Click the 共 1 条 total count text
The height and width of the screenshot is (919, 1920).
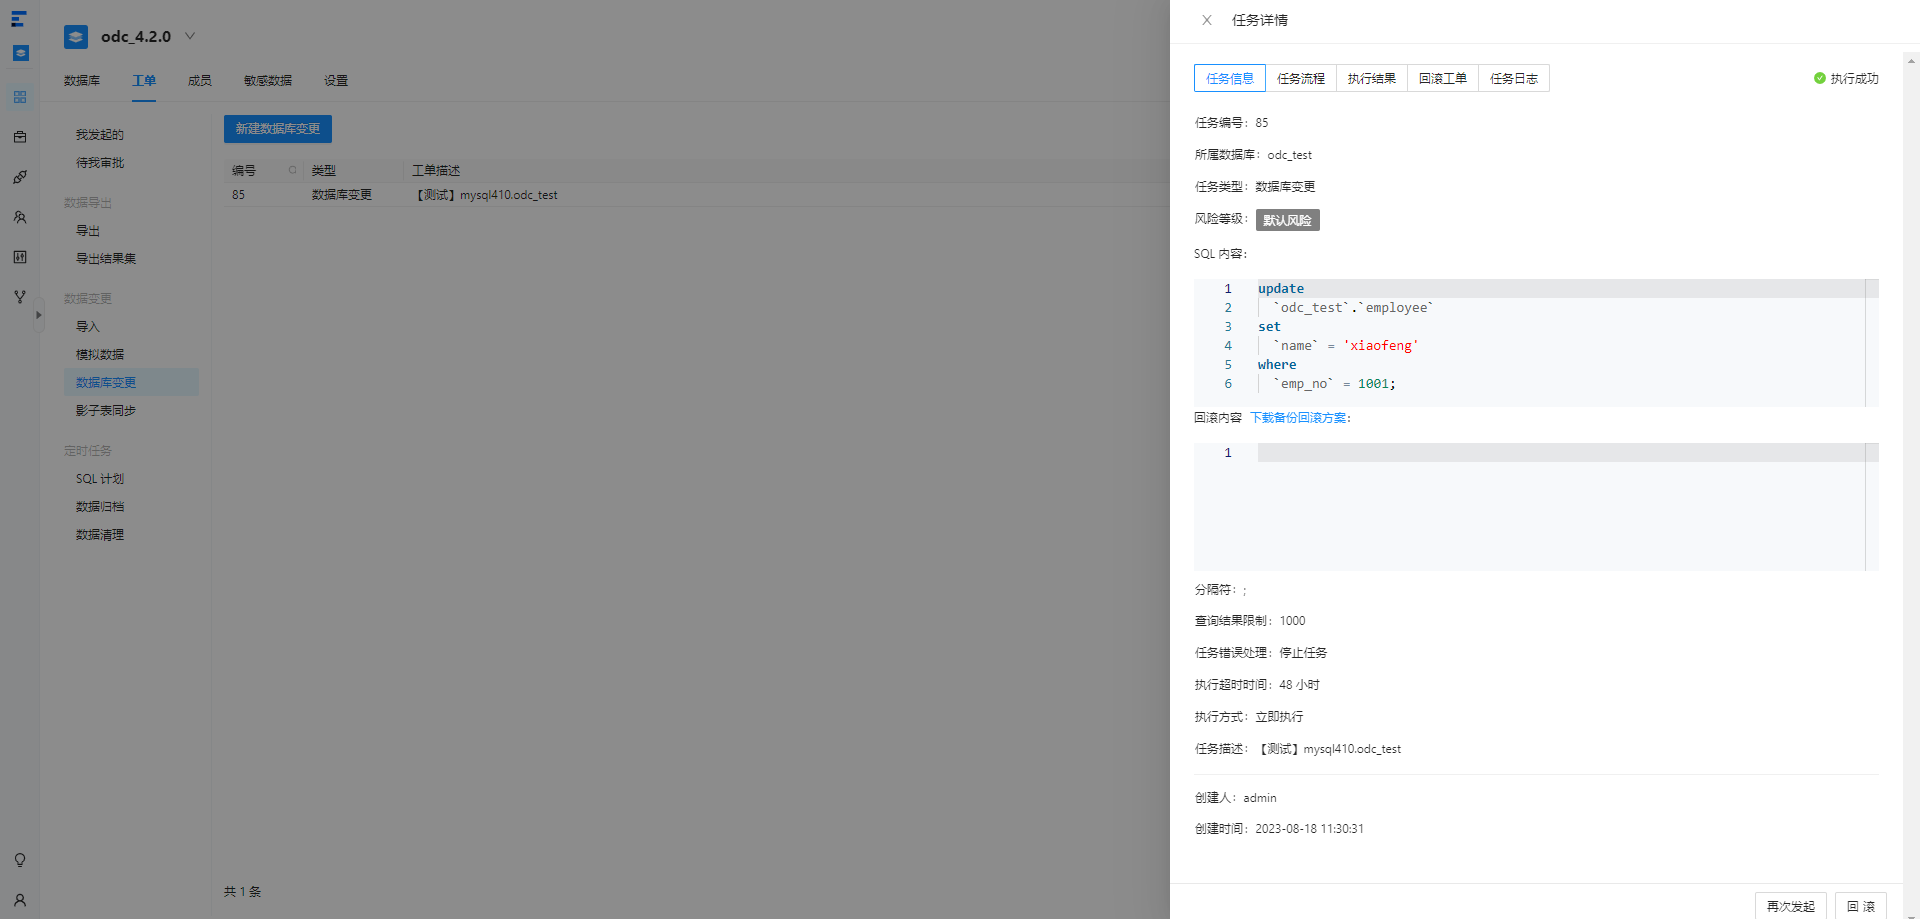tap(243, 892)
